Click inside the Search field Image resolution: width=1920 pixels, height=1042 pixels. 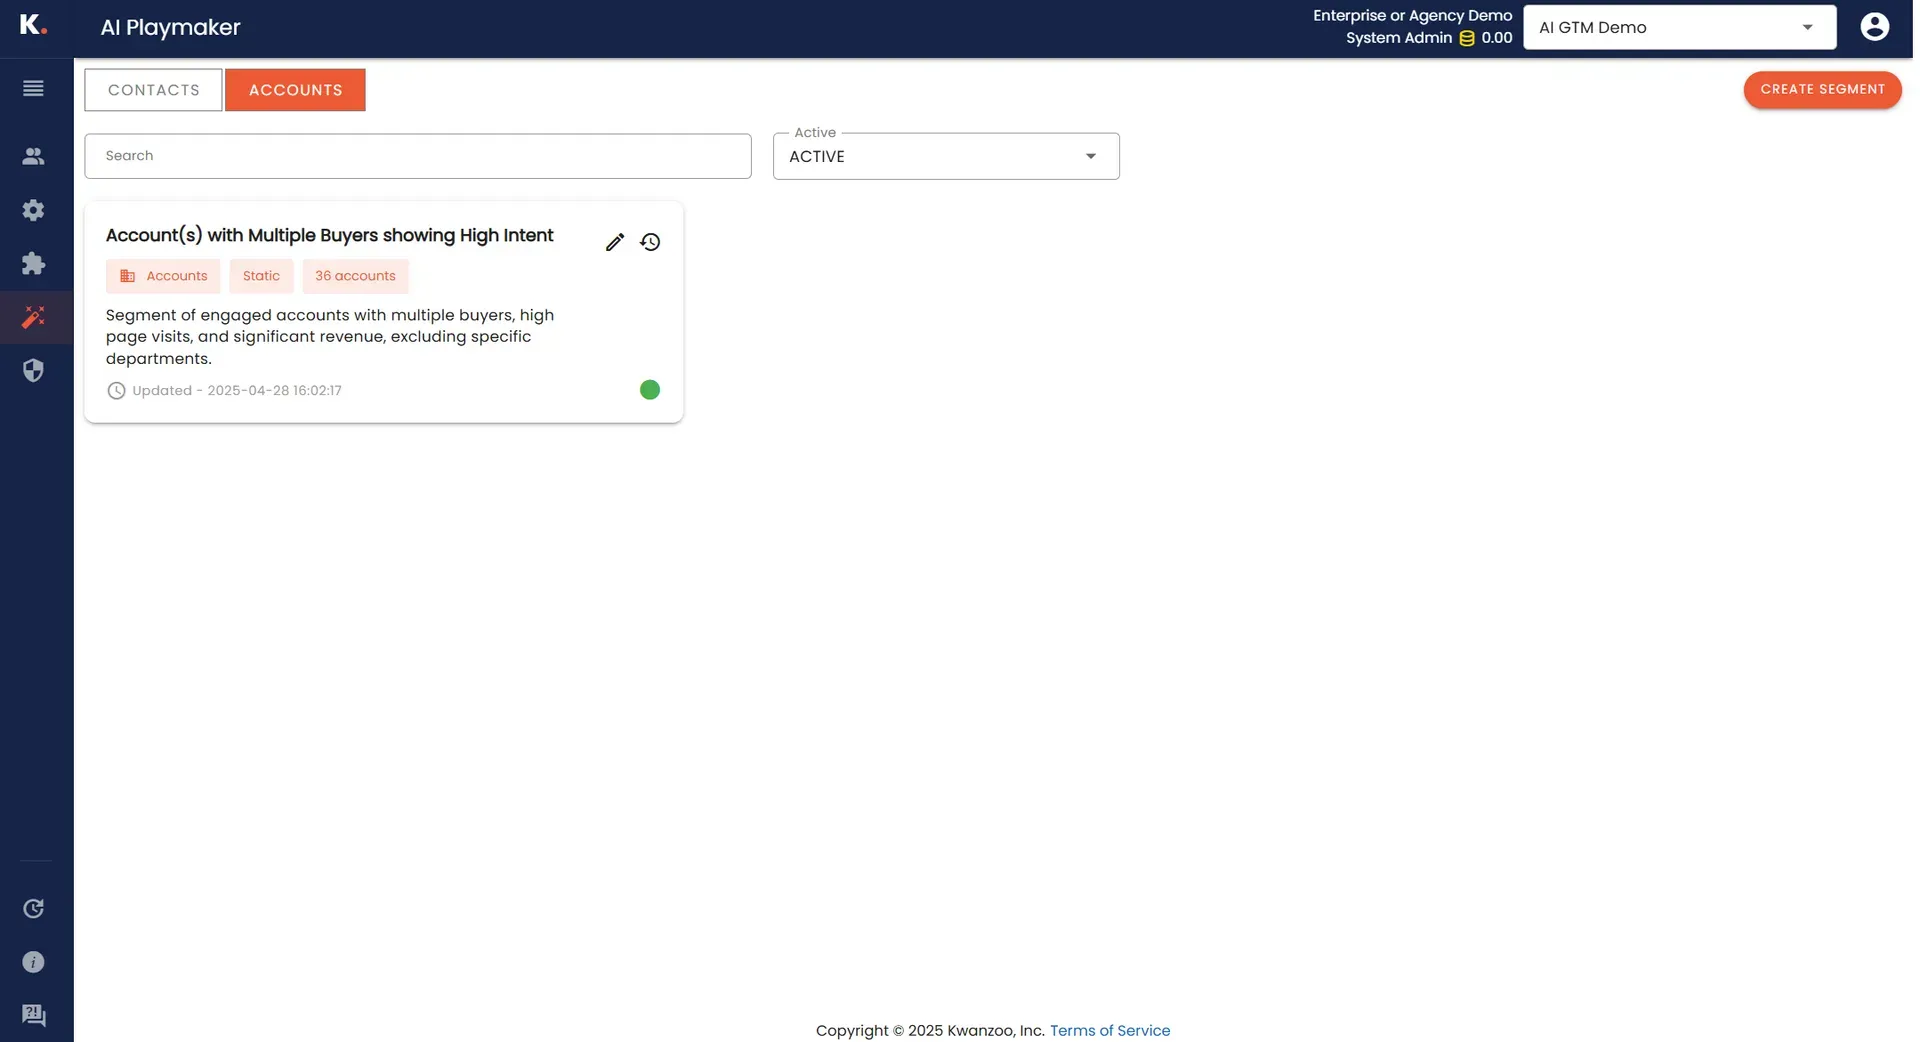tap(417, 156)
